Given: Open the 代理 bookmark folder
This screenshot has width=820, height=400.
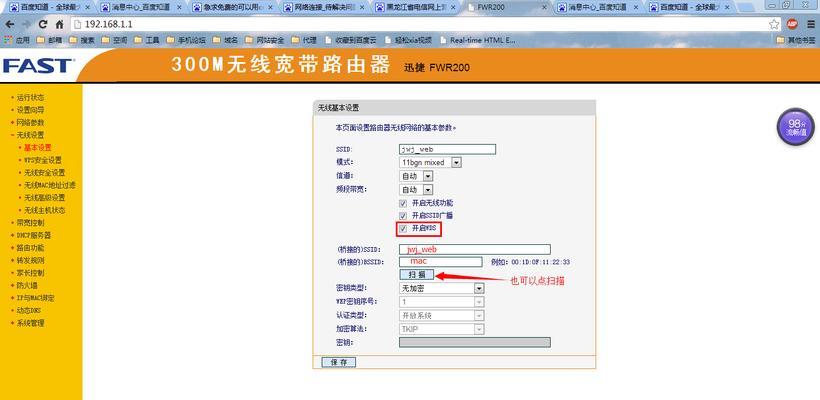Looking at the screenshot, I should click(x=303, y=40).
